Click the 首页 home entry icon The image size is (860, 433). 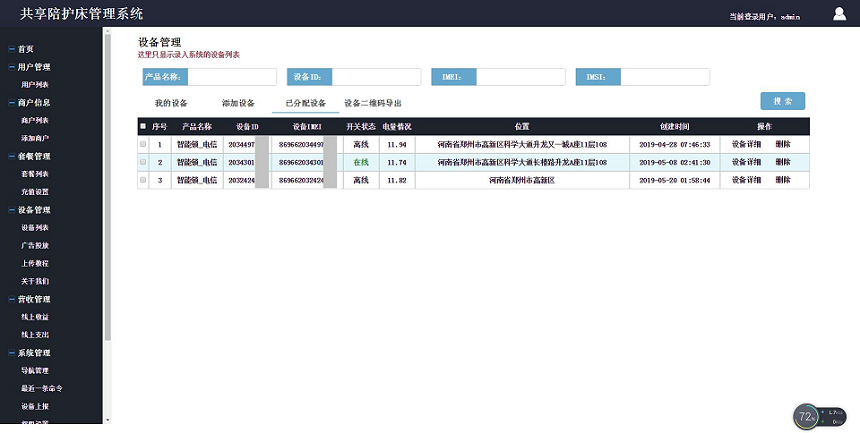(x=11, y=49)
